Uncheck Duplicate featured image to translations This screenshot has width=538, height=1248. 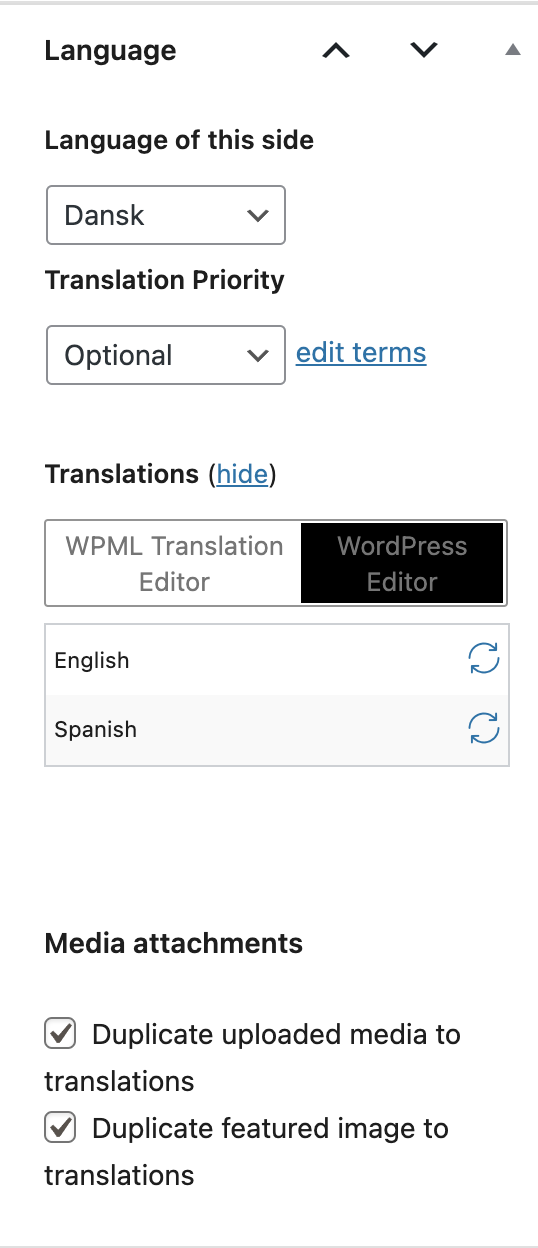pyautogui.click(x=61, y=1129)
